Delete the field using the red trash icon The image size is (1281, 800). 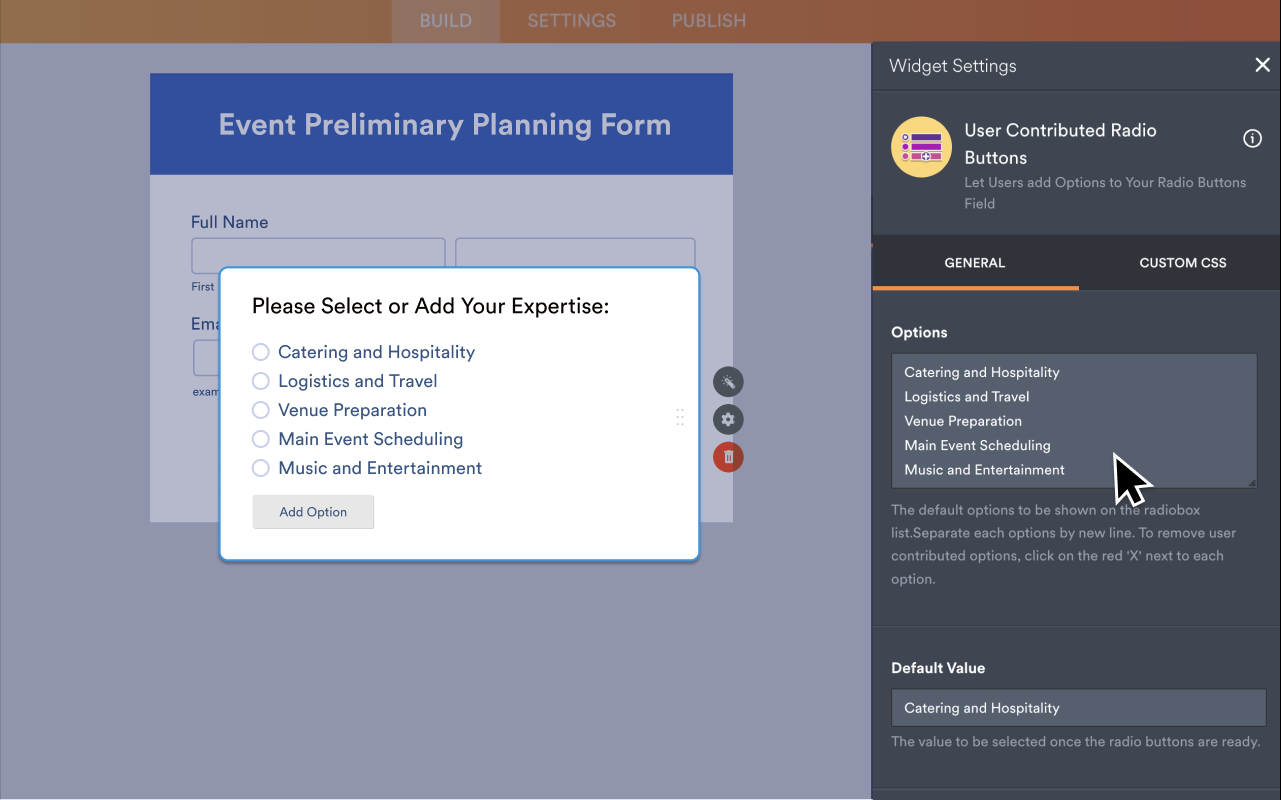tap(728, 457)
